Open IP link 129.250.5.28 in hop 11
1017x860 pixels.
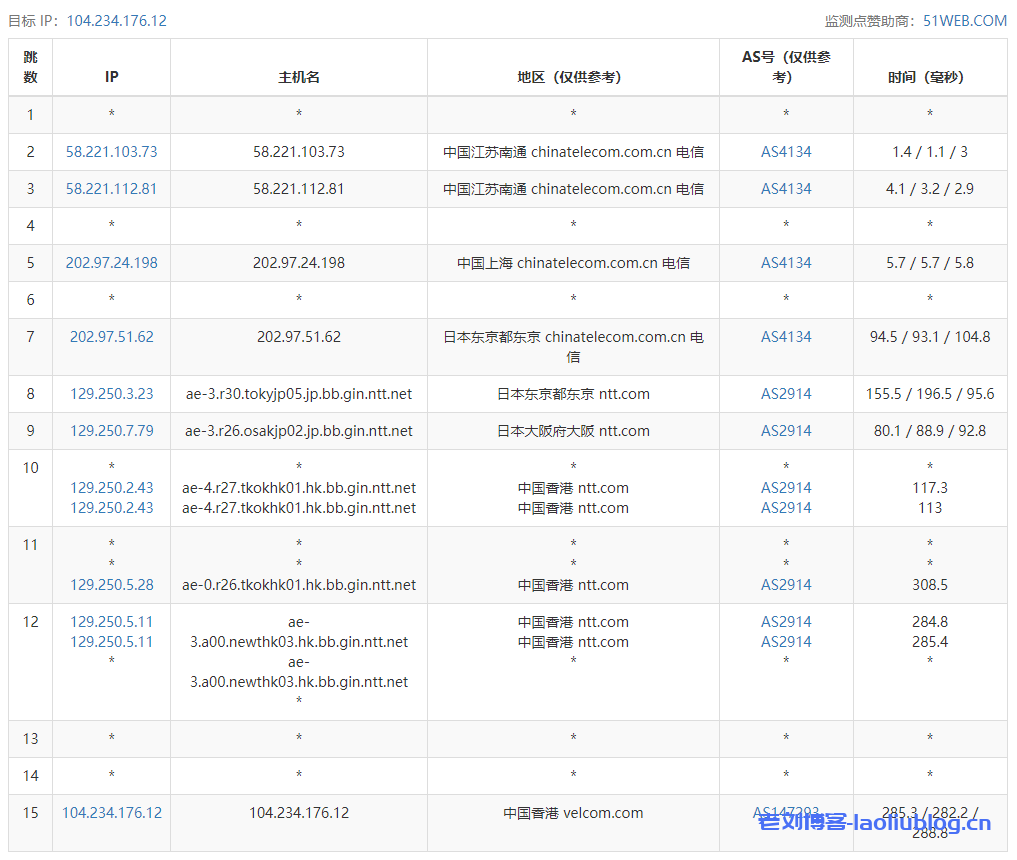pyautogui.click(x=111, y=585)
